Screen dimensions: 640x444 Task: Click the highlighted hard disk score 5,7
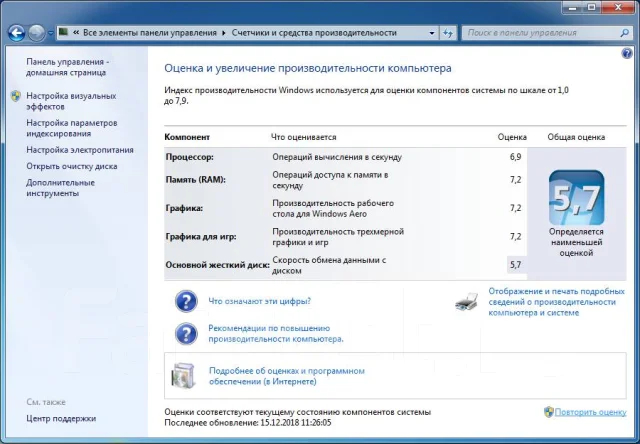click(516, 265)
